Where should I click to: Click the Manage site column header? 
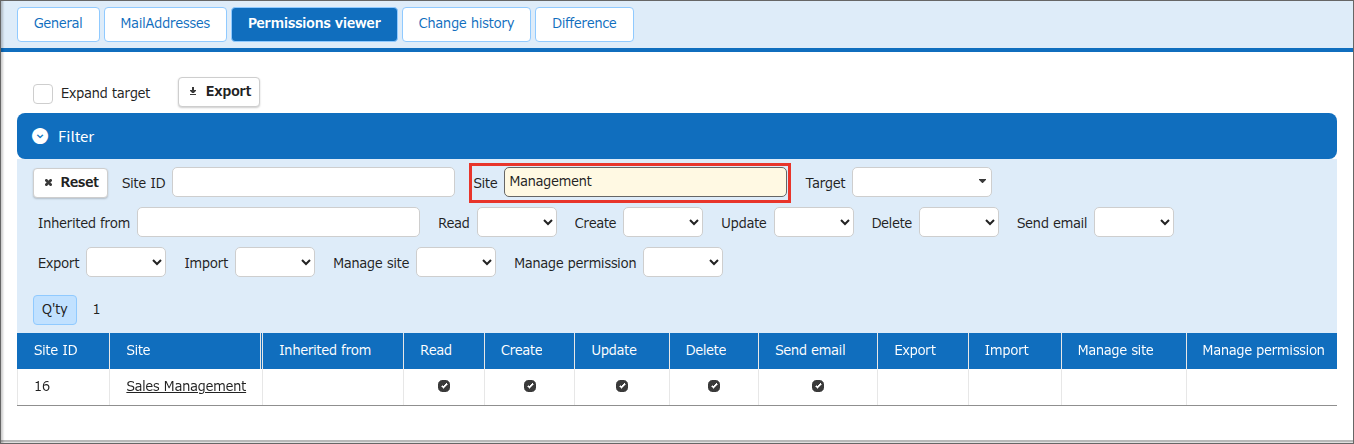pyautogui.click(x=1124, y=351)
